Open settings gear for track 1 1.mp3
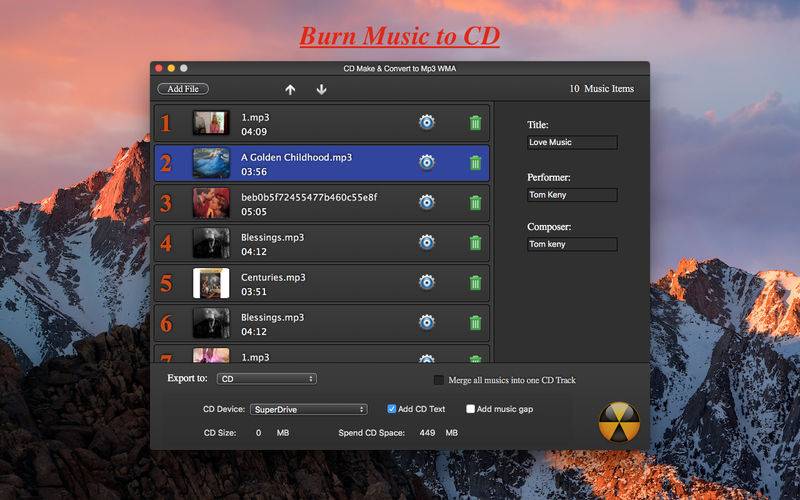Viewport: 800px width, 500px height. coord(427,122)
